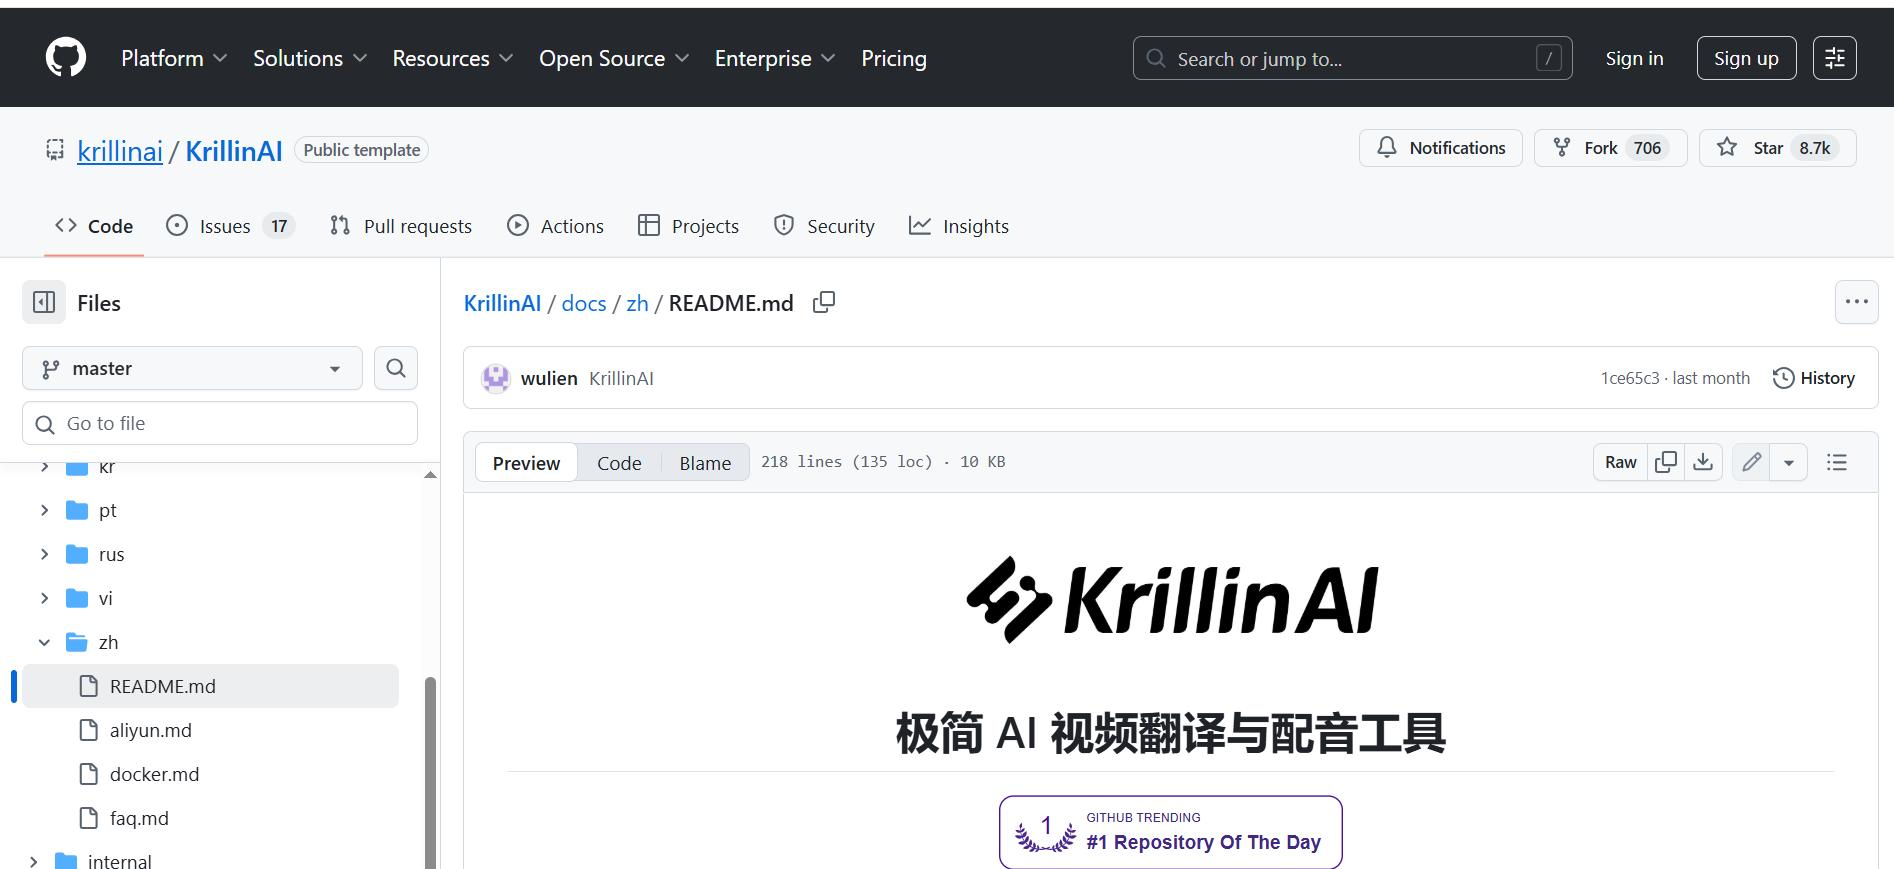Screen dimensions: 1894x869
Task: Open the KrillinAI commit message link
Action: coord(621,378)
